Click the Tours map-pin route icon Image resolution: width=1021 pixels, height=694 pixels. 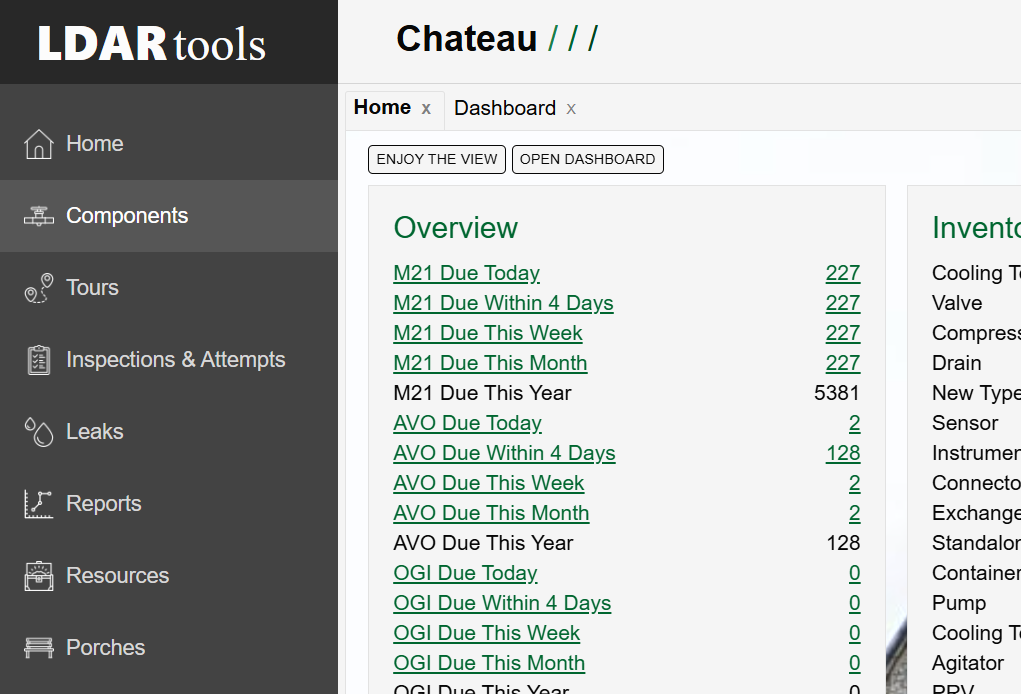[x=38, y=288]
